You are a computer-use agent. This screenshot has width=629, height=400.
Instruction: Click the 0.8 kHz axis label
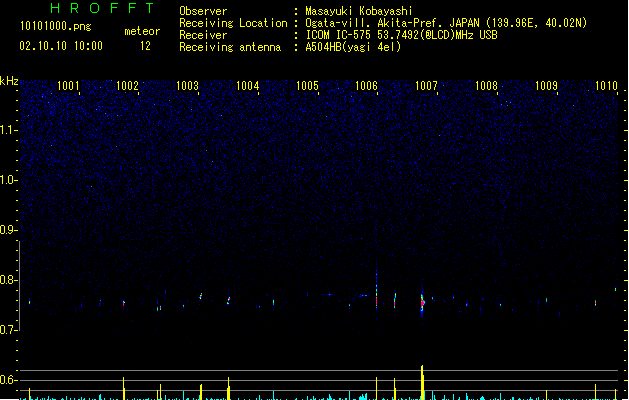click(8, 280)
